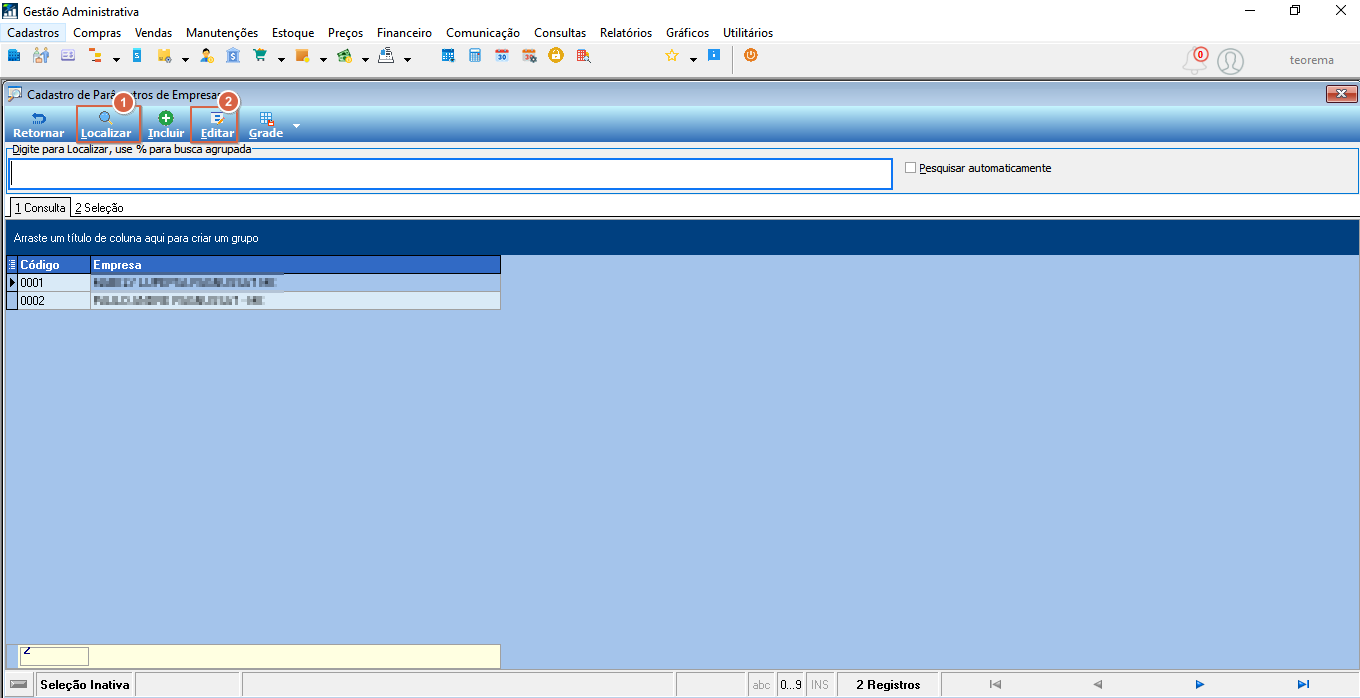Open the calculator icon
The width and height of the screenshot is (1360, 698).
pyautogui.click(x=476, y=56)
